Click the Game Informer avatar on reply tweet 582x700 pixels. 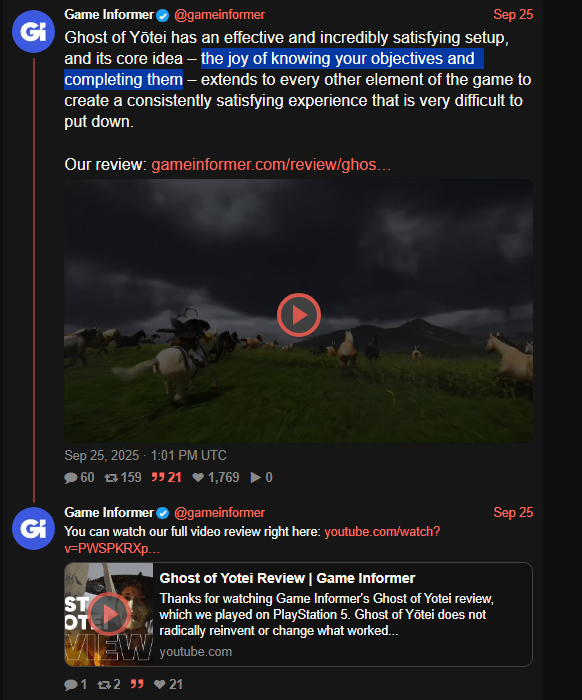tap(33, 528)
